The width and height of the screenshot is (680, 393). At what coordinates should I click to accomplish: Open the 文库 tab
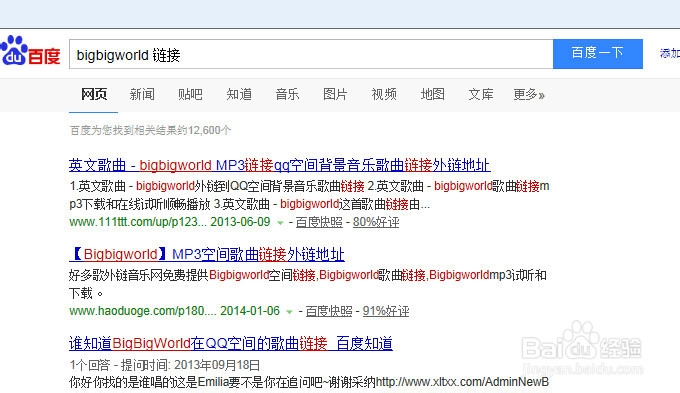481,94
